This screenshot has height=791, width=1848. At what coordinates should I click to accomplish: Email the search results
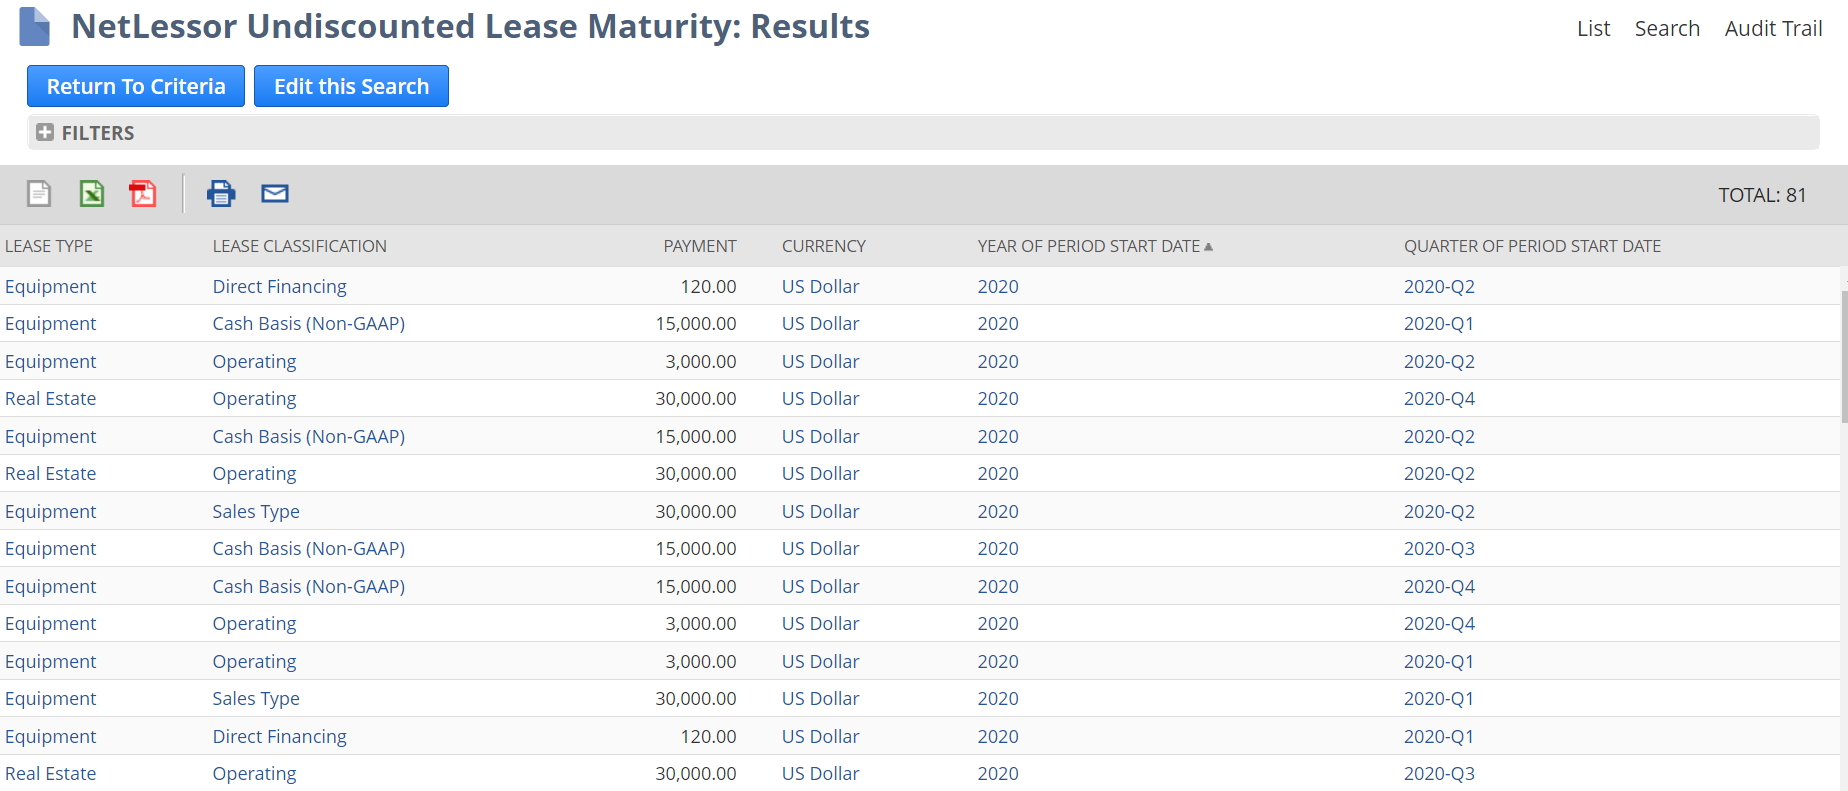point(275,193)
